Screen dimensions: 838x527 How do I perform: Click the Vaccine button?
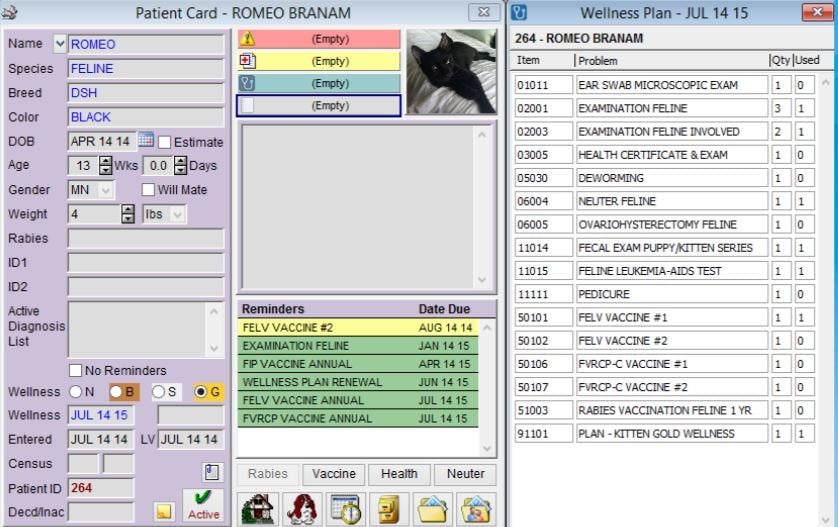[333, 474]
